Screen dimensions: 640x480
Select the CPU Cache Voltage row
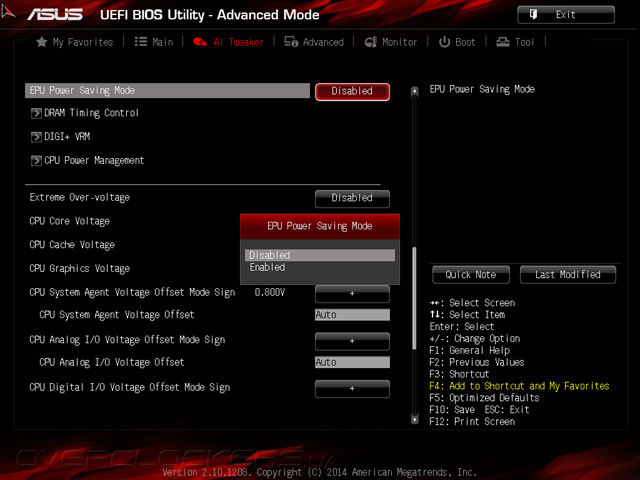tap(72, 245)
